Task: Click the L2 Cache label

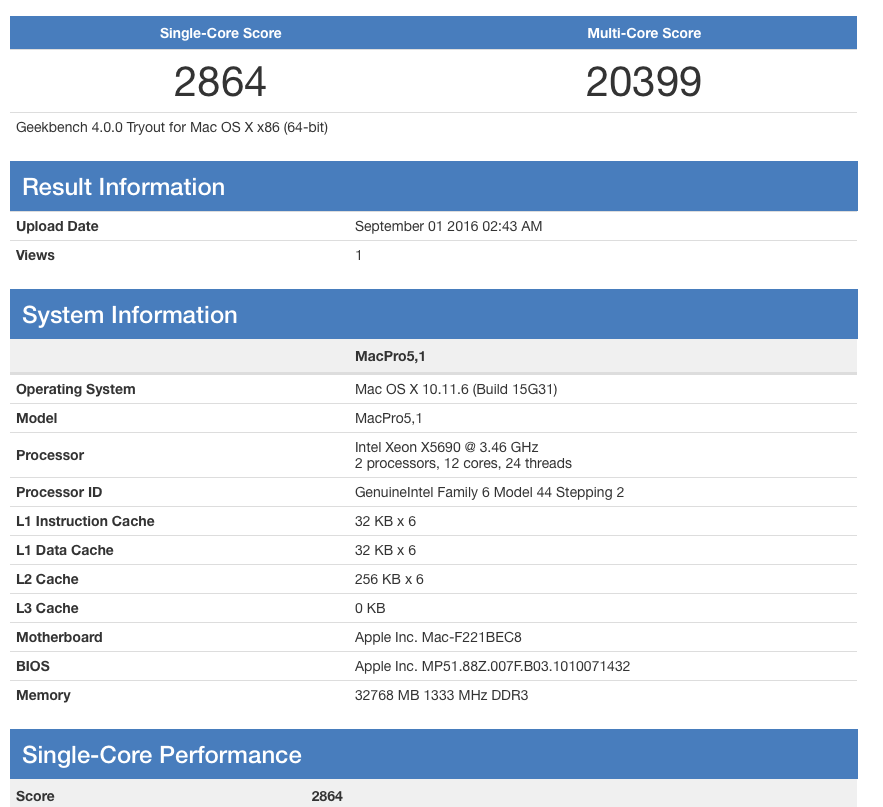Action: (x=47, y=579)
